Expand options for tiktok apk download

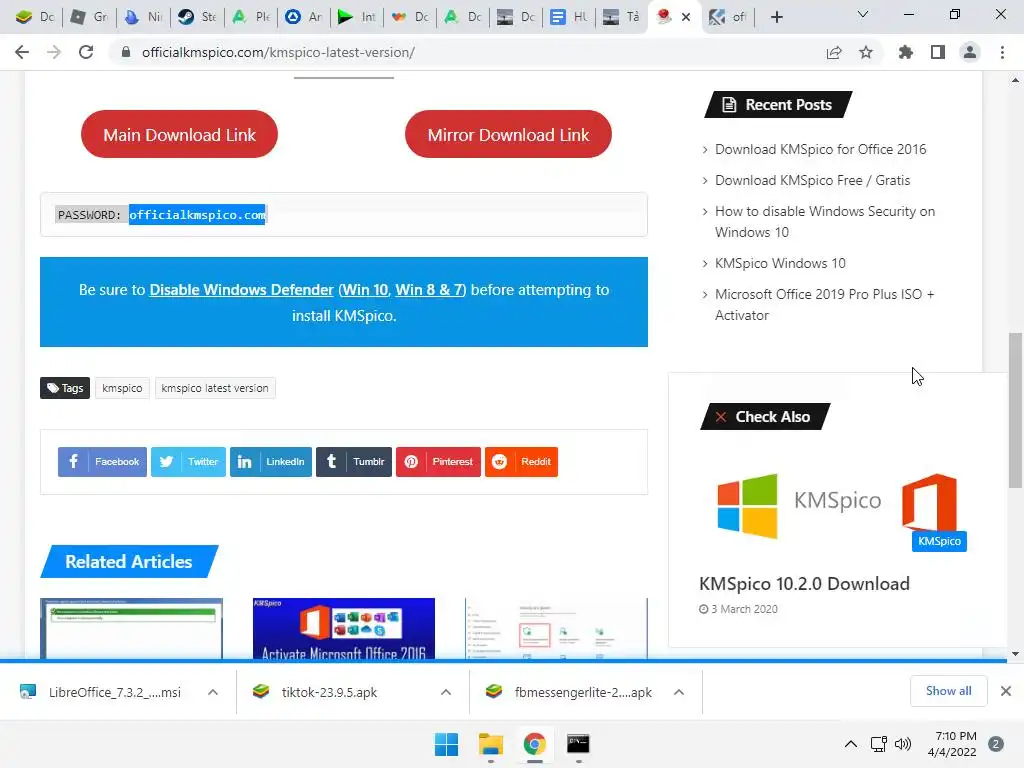446,692
